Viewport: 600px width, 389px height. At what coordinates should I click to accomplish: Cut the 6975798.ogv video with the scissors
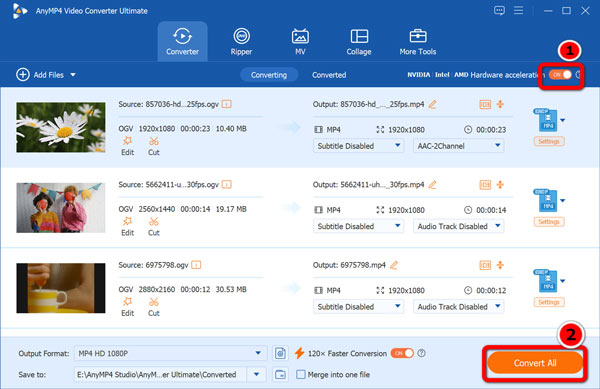[154, 306]
